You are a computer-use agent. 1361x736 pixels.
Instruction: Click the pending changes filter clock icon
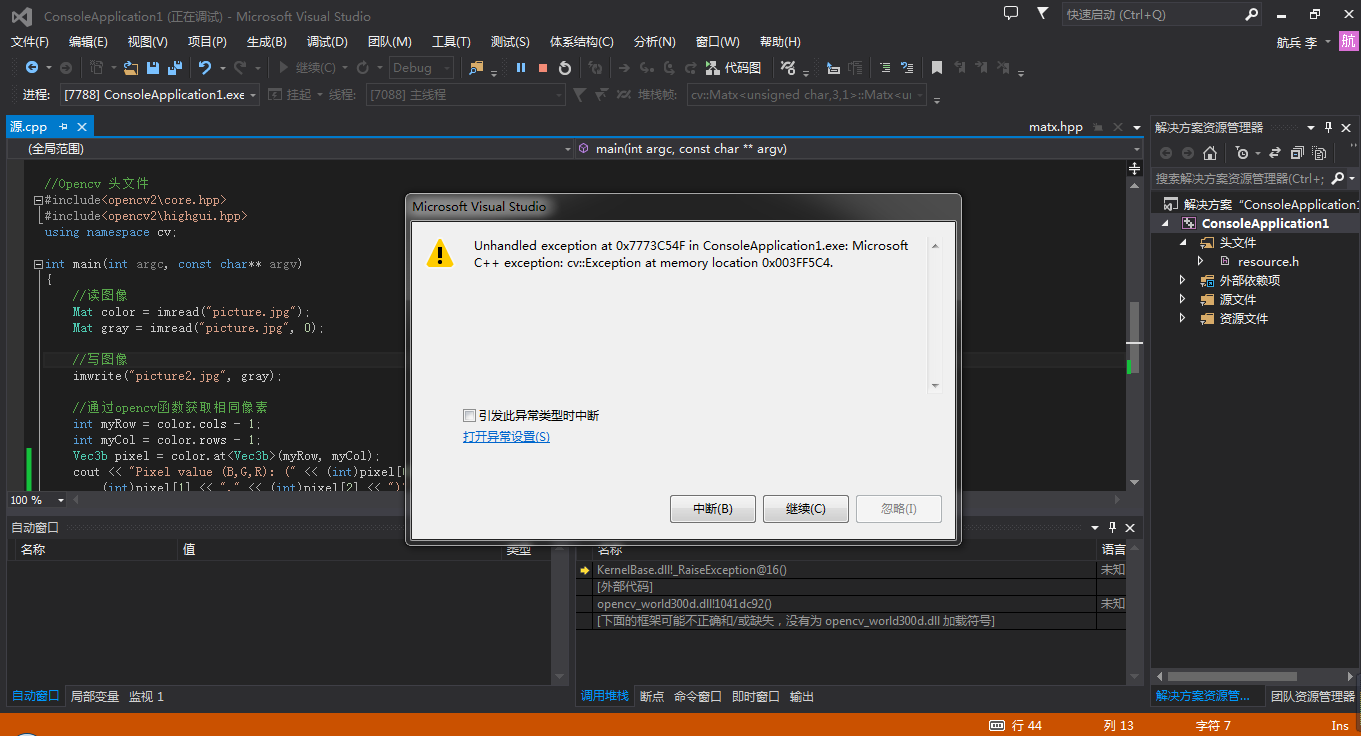[x=1241, y=153]
